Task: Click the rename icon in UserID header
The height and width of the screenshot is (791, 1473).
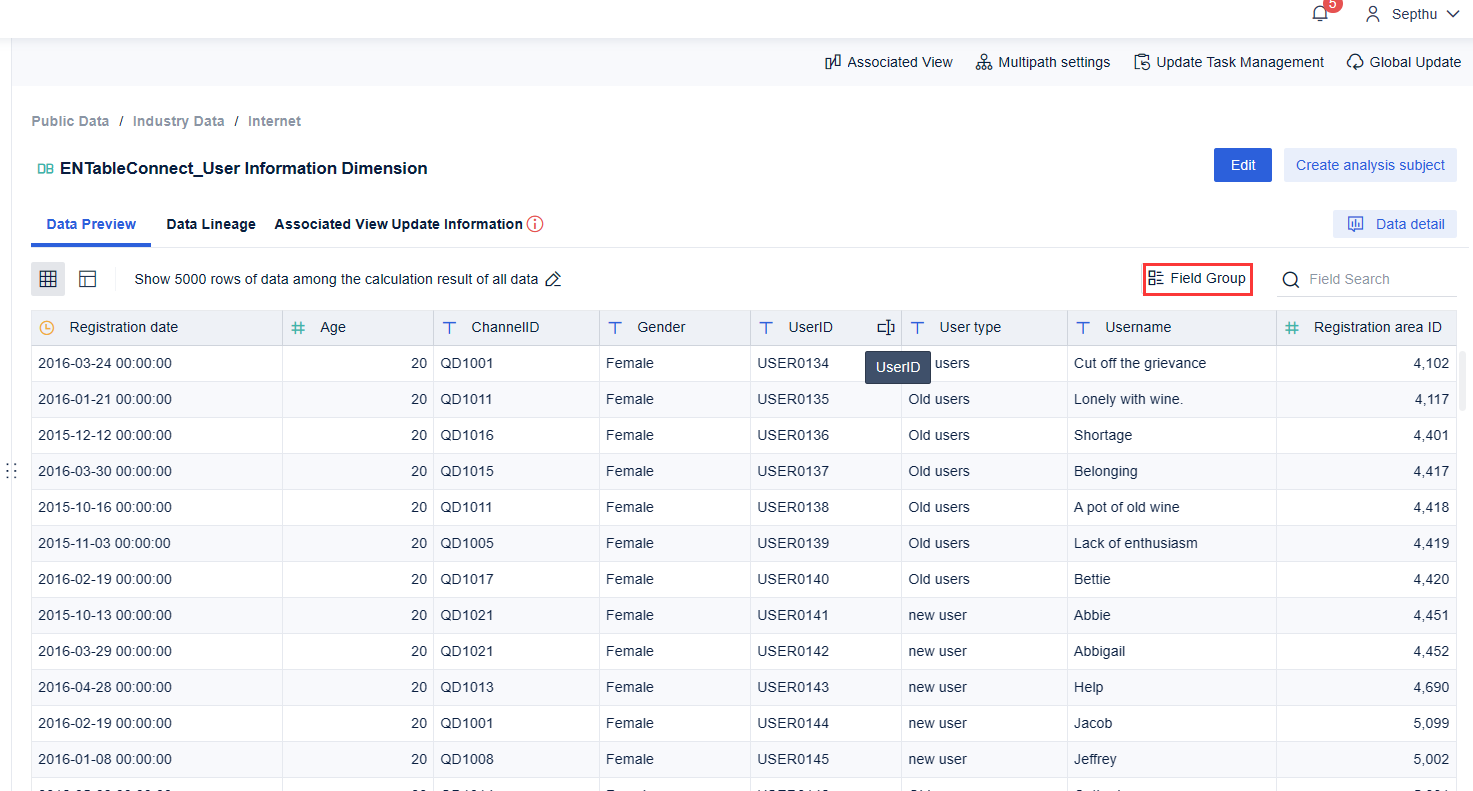Action: (886, 327)
